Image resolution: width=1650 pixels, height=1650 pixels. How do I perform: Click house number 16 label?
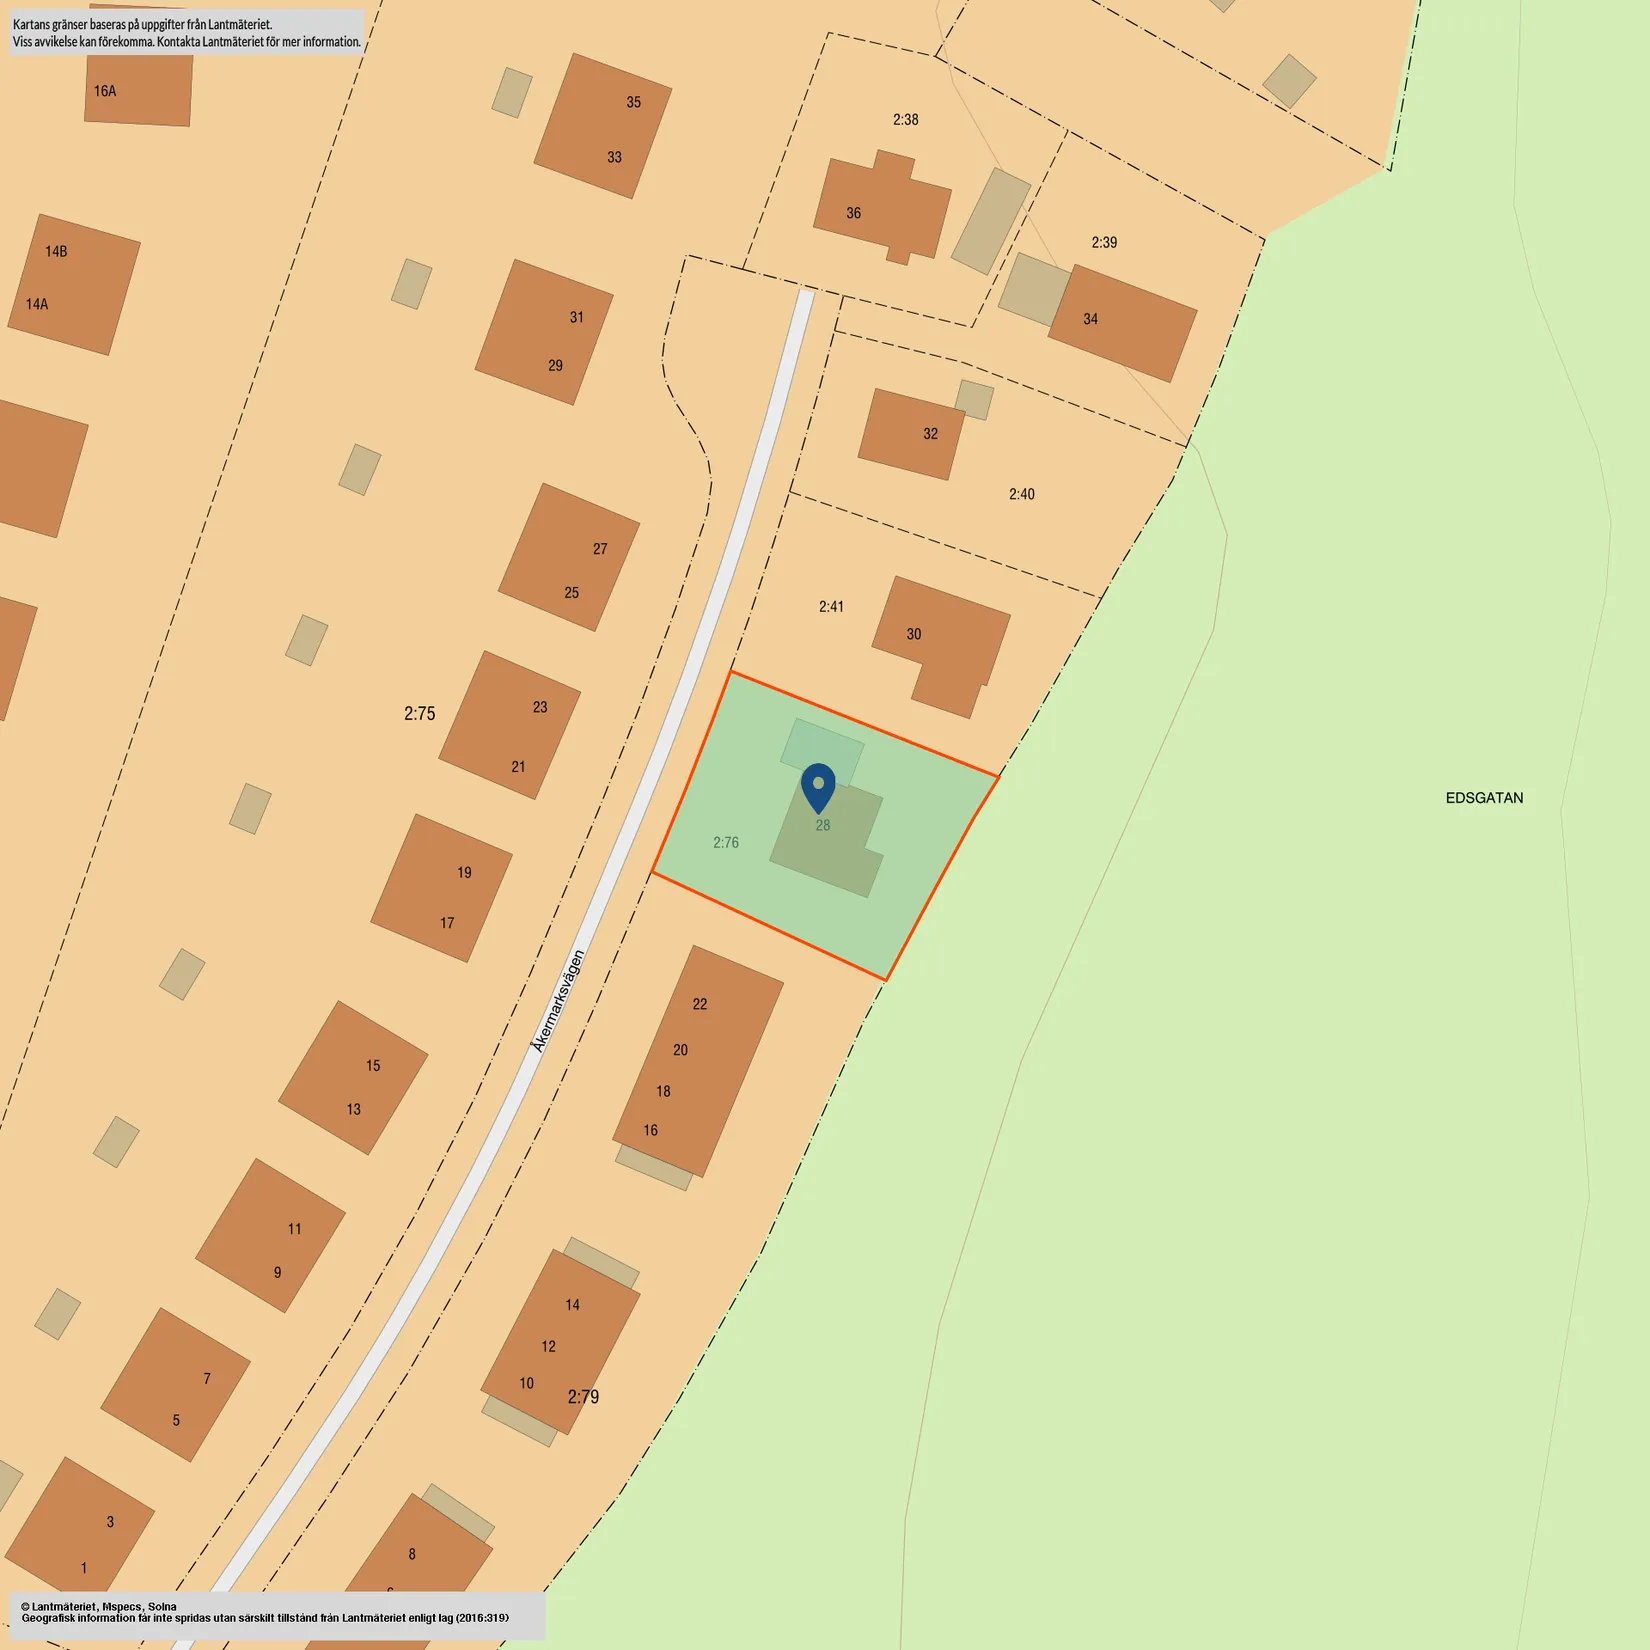[650, 1130]
